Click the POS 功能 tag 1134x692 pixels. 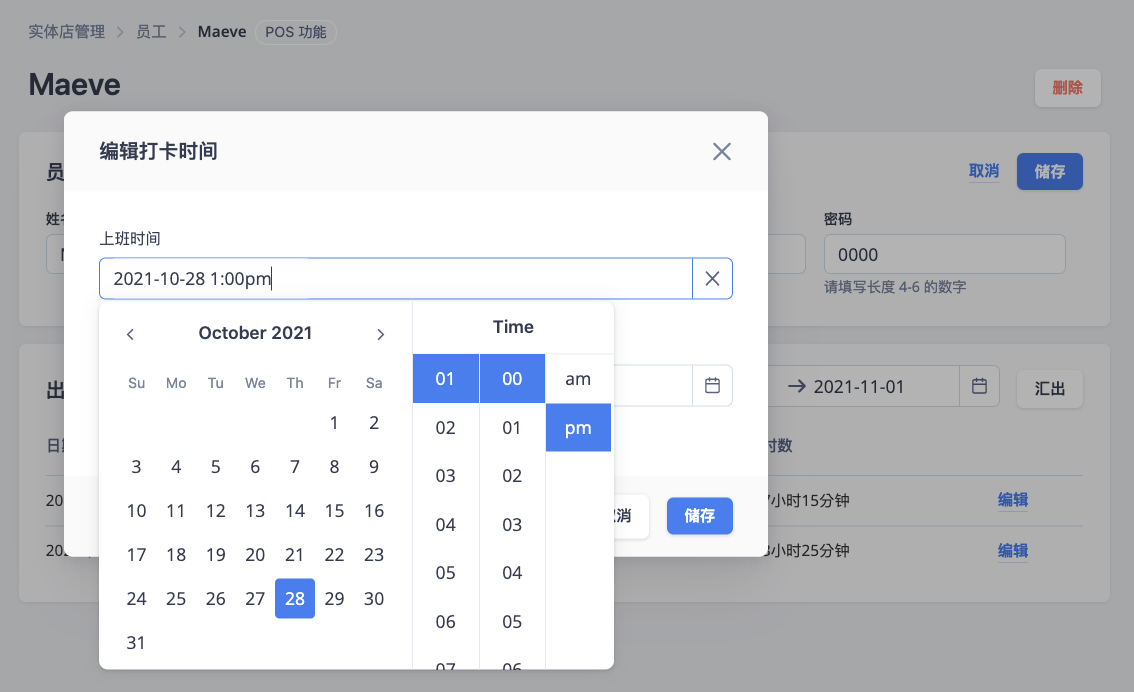(295, 32)
